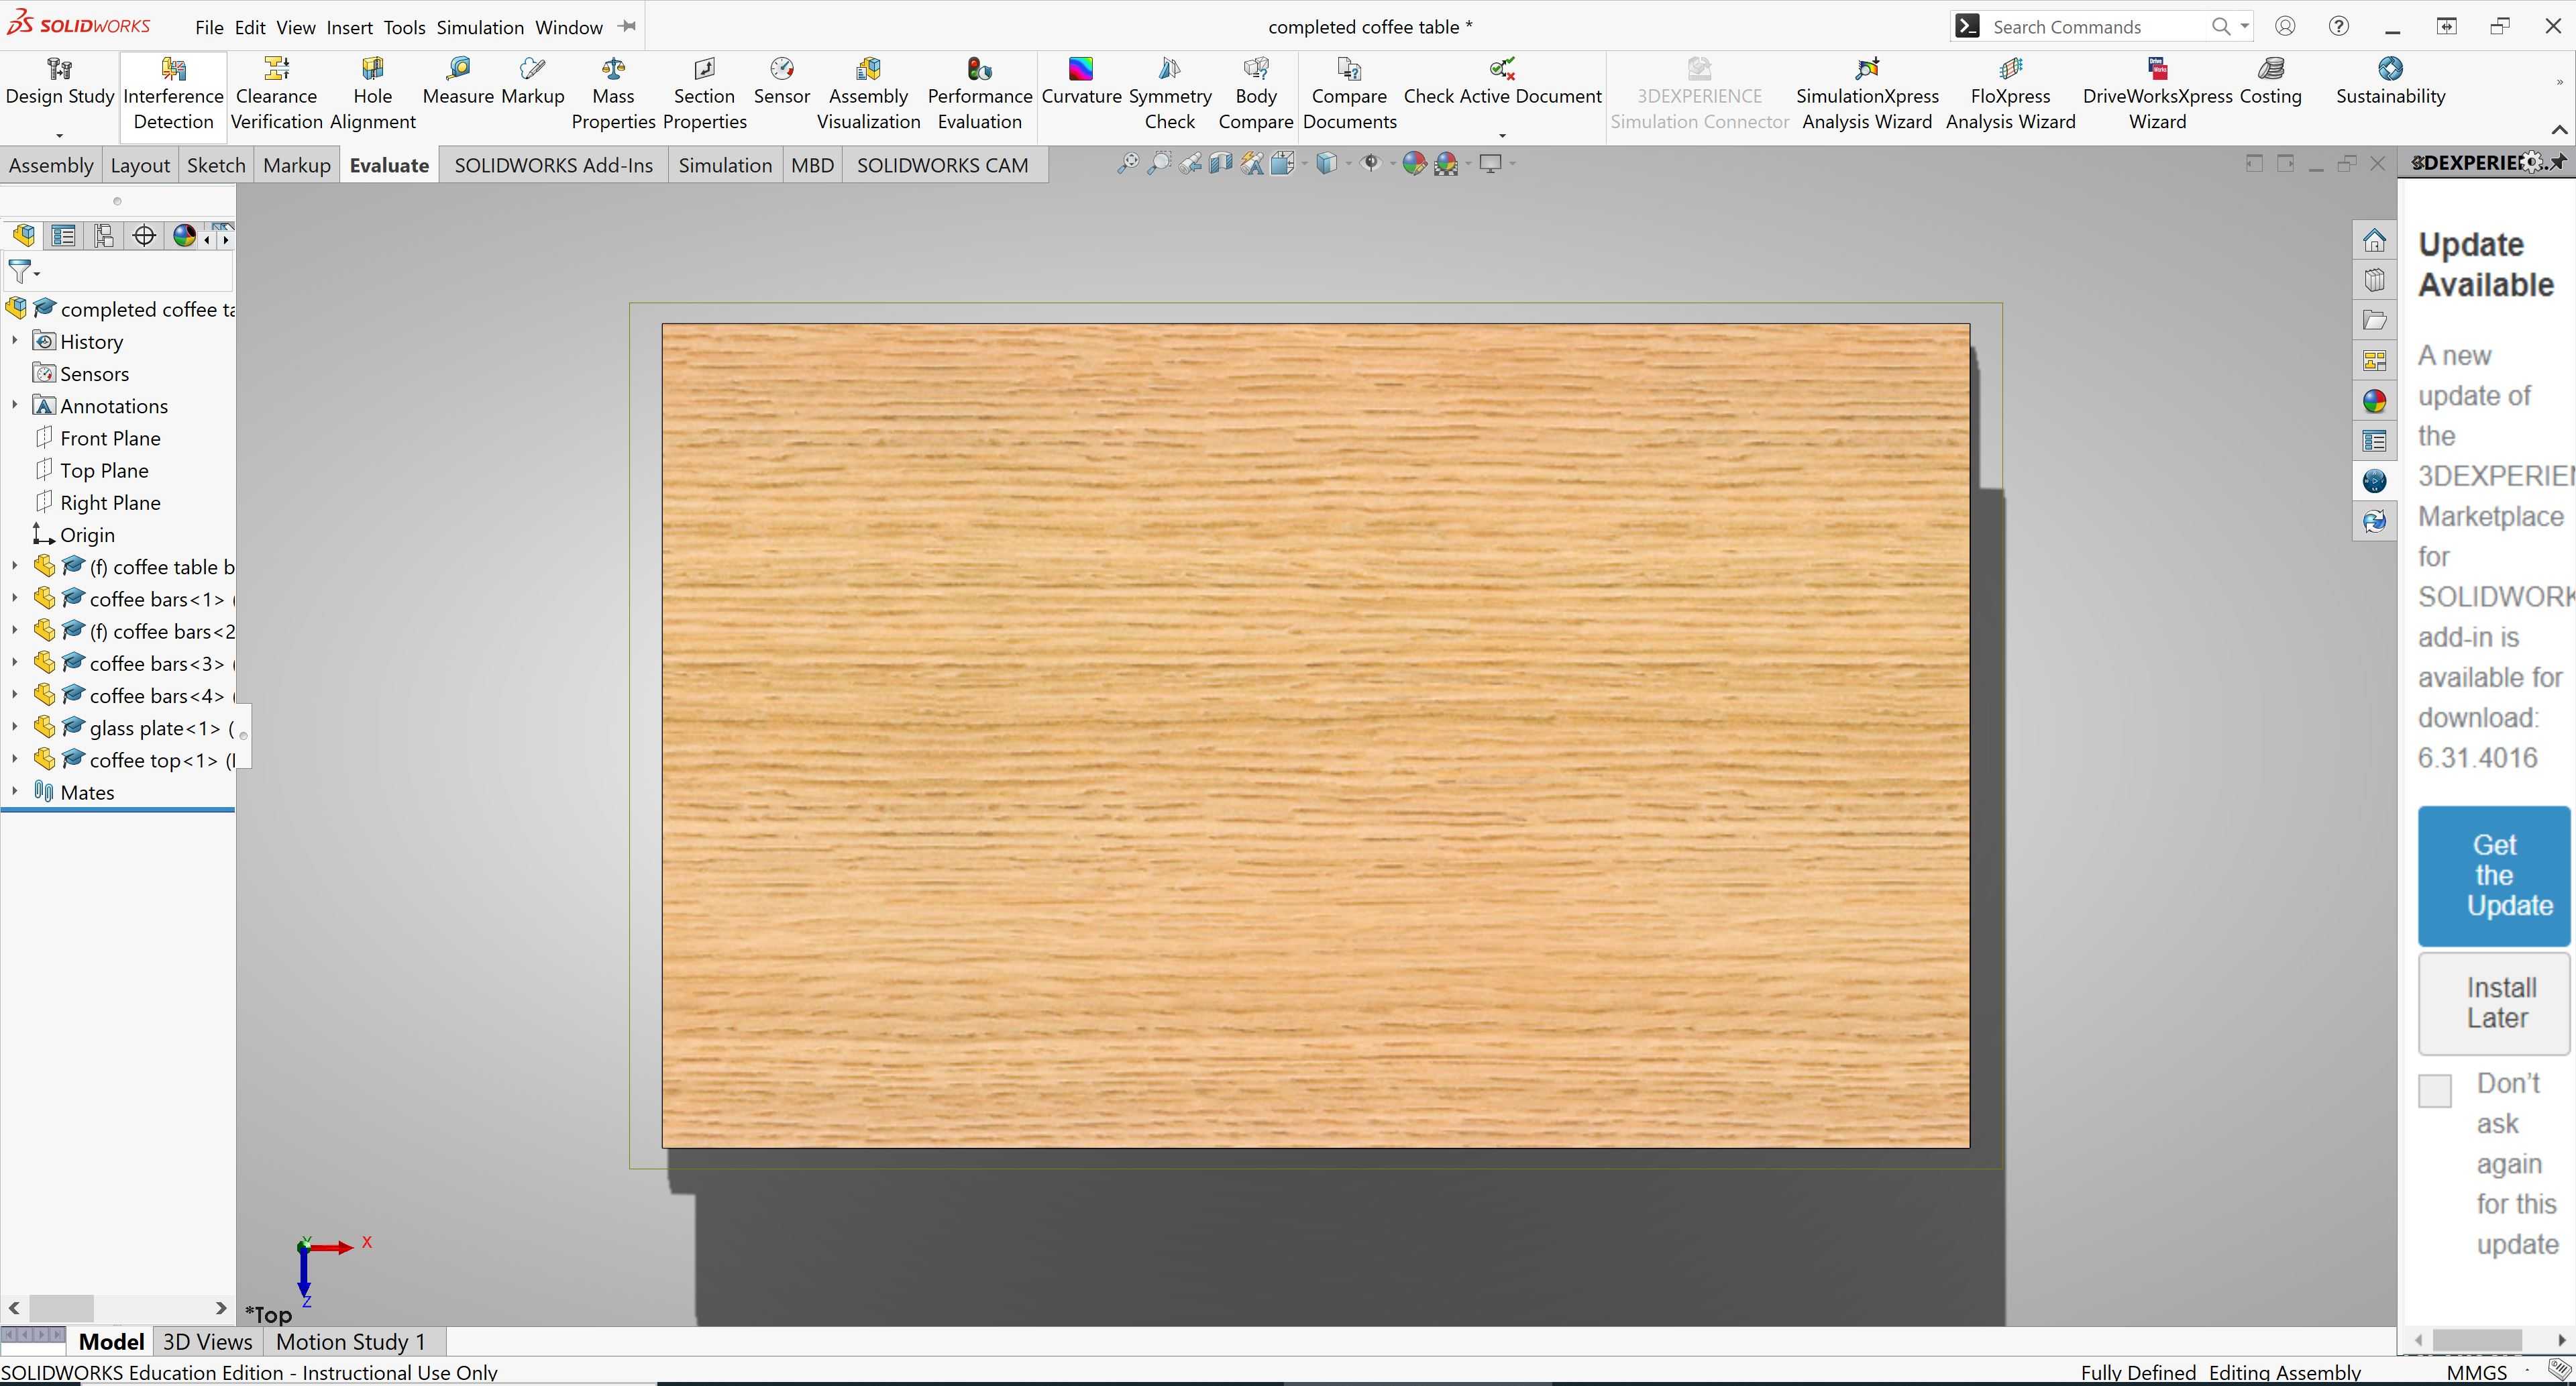Click Get the Update button
Image resolution: width=2576 pixels, height=1386 pixels.
pyautogui.click(x=2494, y=876)
